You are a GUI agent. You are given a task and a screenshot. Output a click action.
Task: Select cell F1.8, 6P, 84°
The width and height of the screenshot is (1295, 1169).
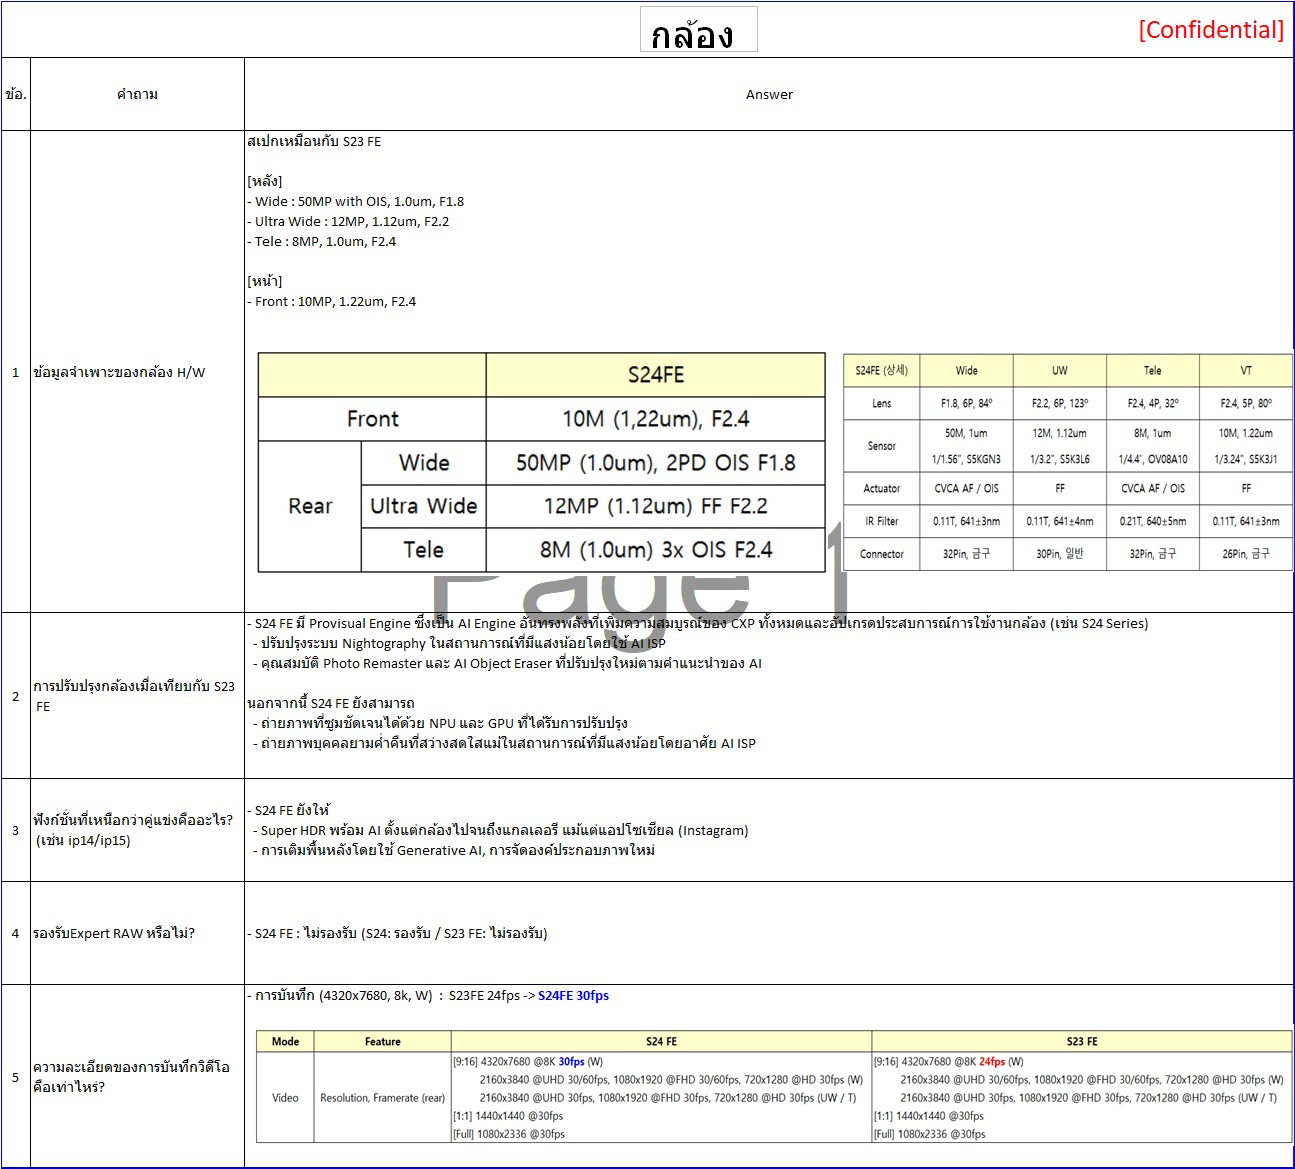(967, 403)
